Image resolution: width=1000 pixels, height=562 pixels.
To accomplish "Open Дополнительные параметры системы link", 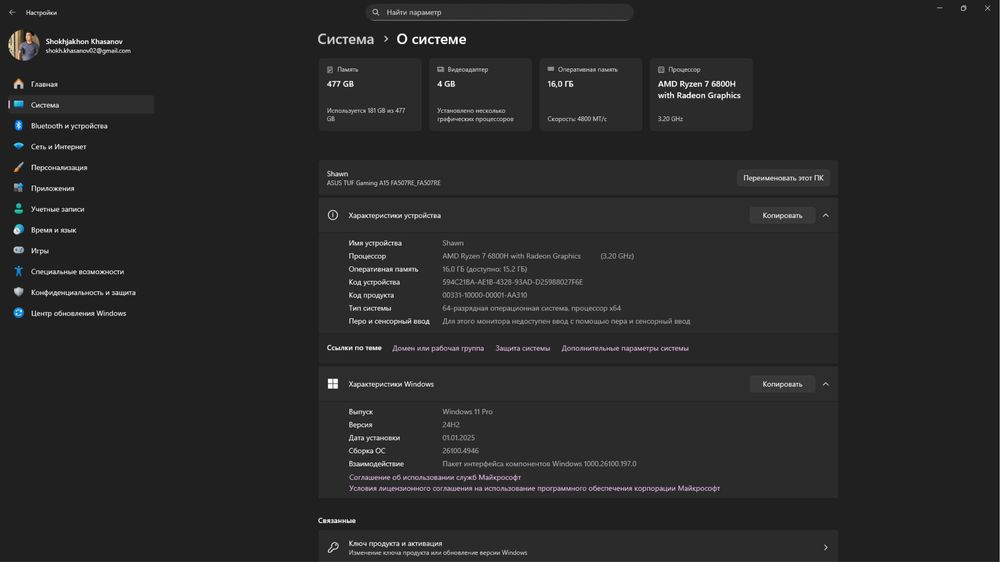I will pyautogui.click(x=625, y=348).
